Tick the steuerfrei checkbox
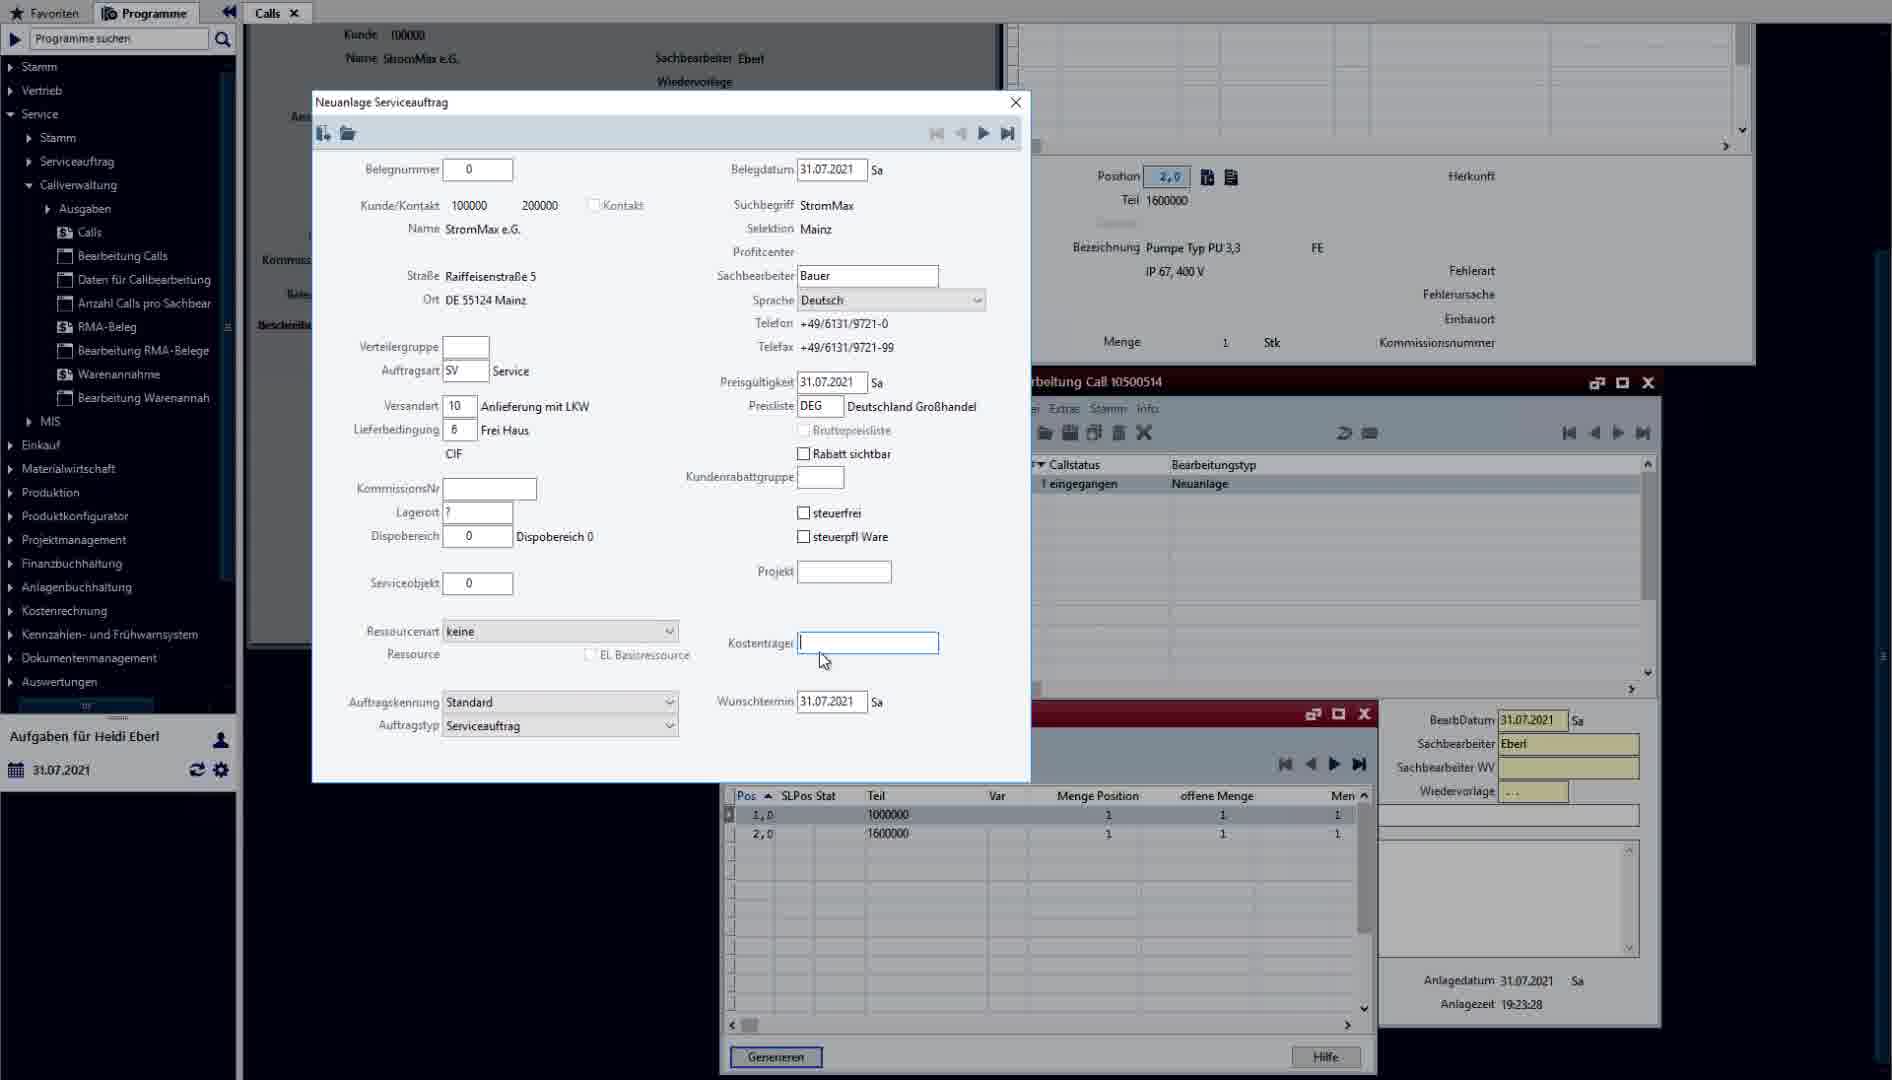The width and height of the screenshot is (1892, 1080). tap(803, 513)
